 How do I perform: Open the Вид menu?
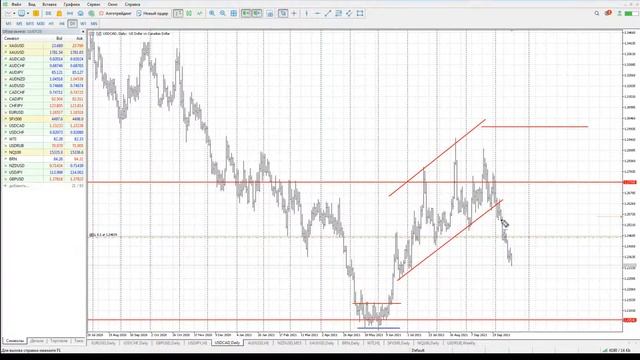point(31,4)
